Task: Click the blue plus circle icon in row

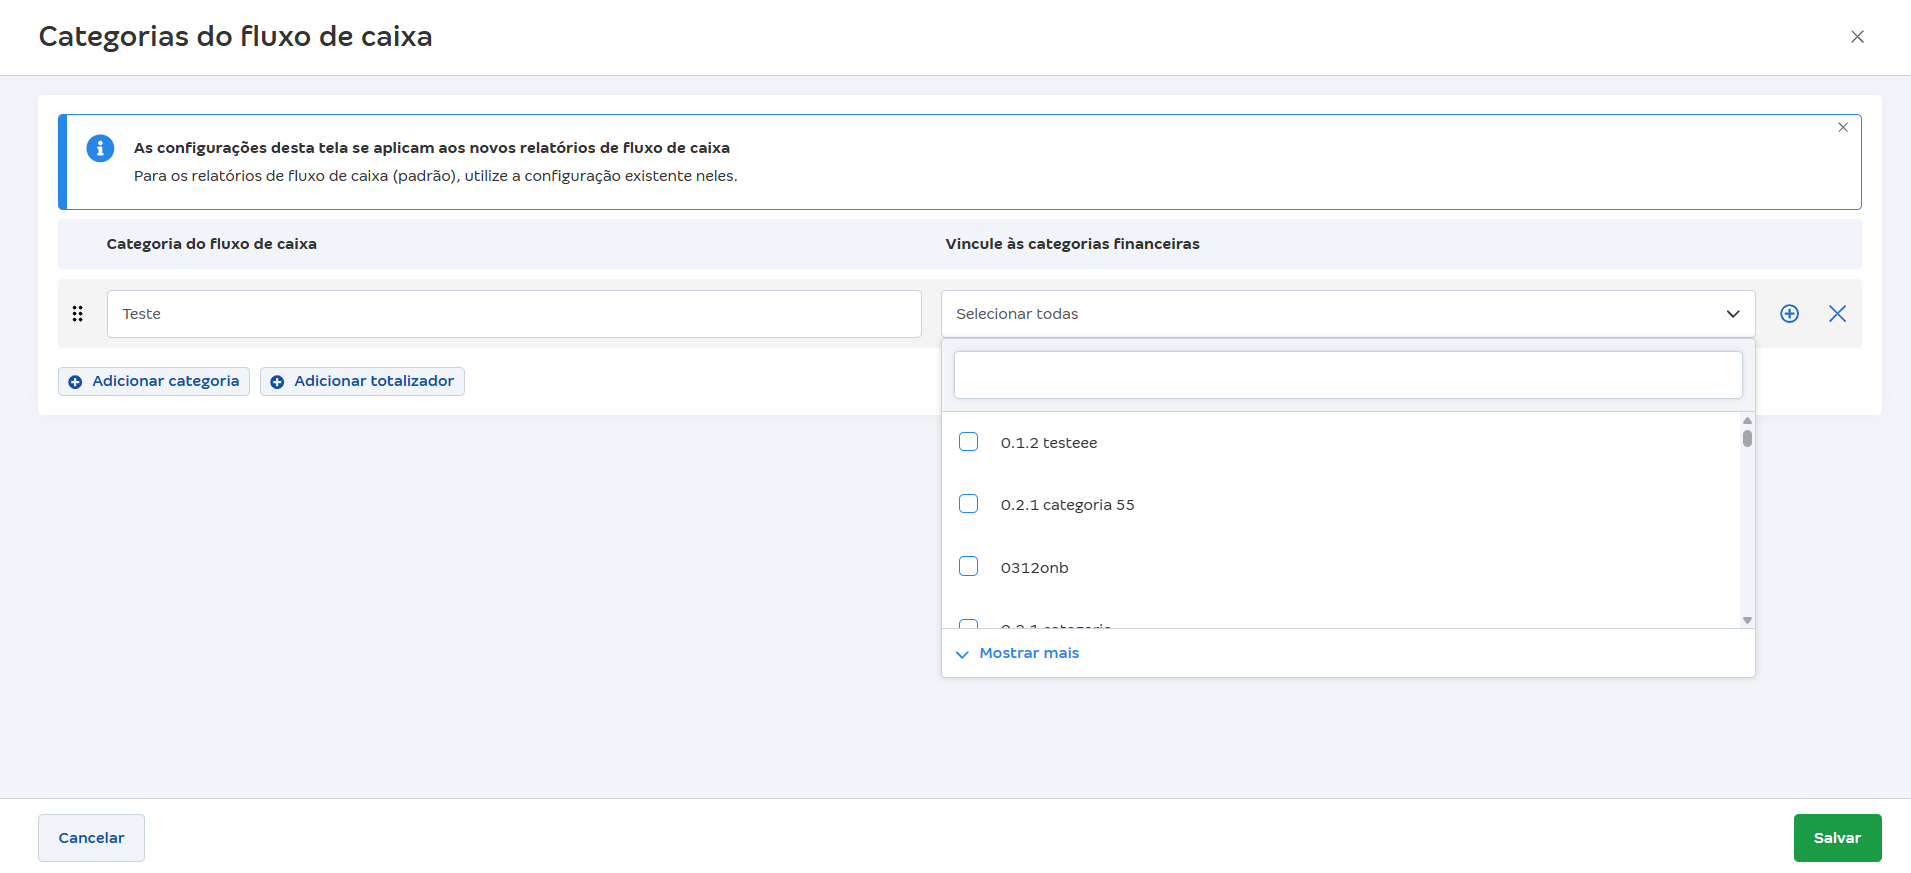Action: [x=1789, y=314]
